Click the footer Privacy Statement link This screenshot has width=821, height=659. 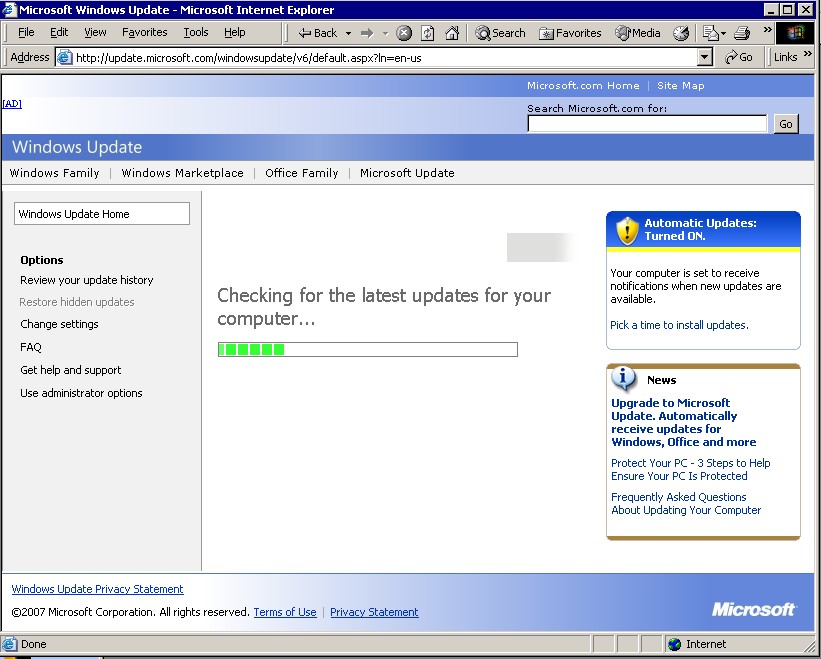374,612
